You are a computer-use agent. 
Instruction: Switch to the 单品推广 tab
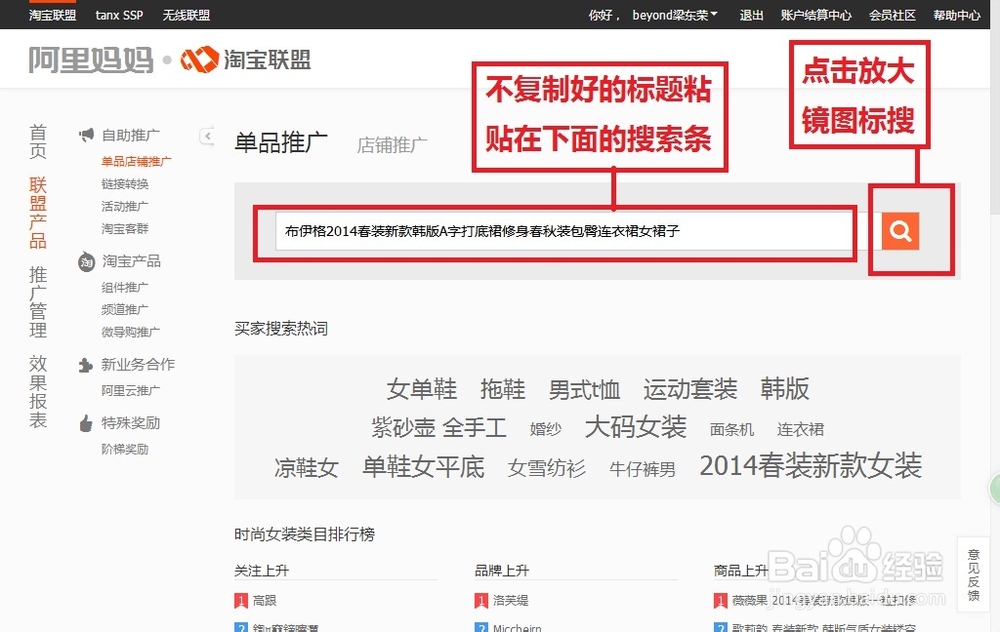[281, 142]
